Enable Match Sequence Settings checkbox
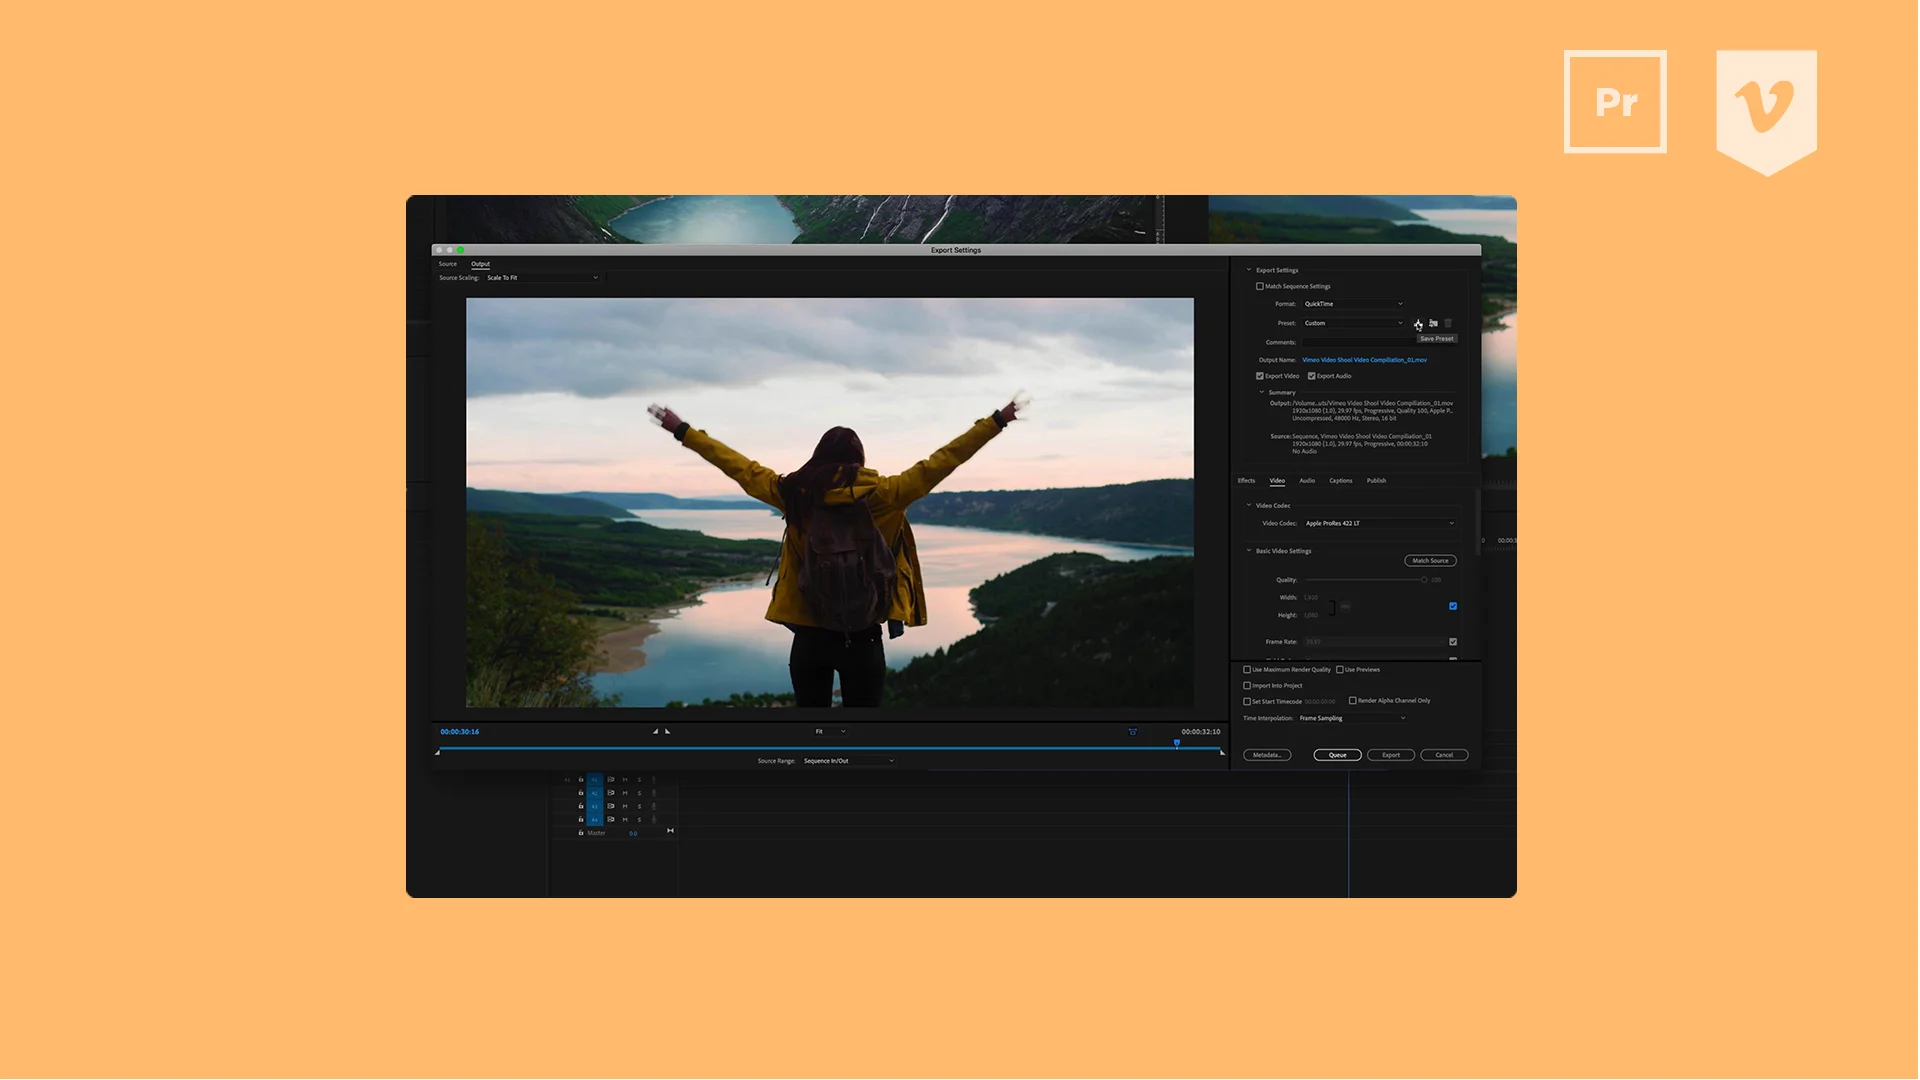1920x1080 pixels. (1260, 286)
